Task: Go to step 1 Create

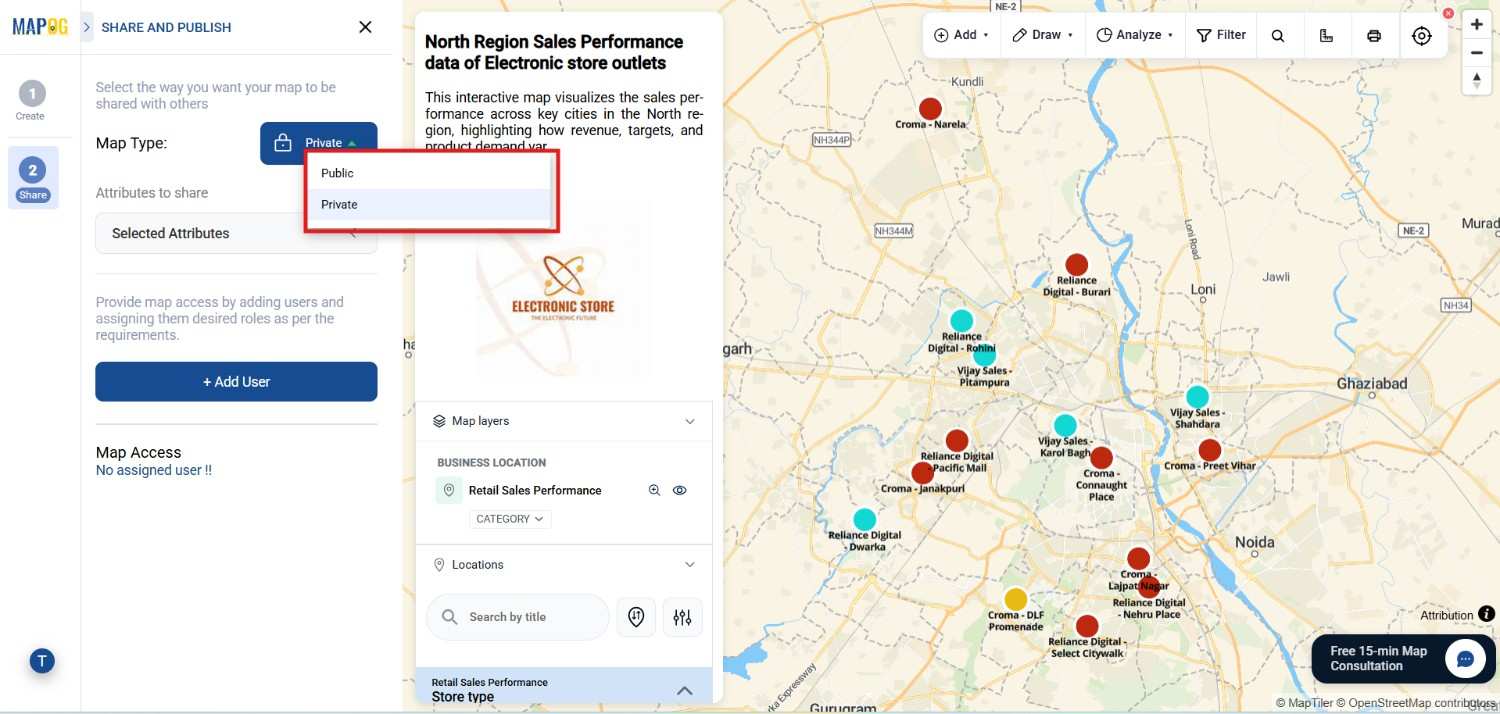Action: pyautogui.click(x=31, y=101)
